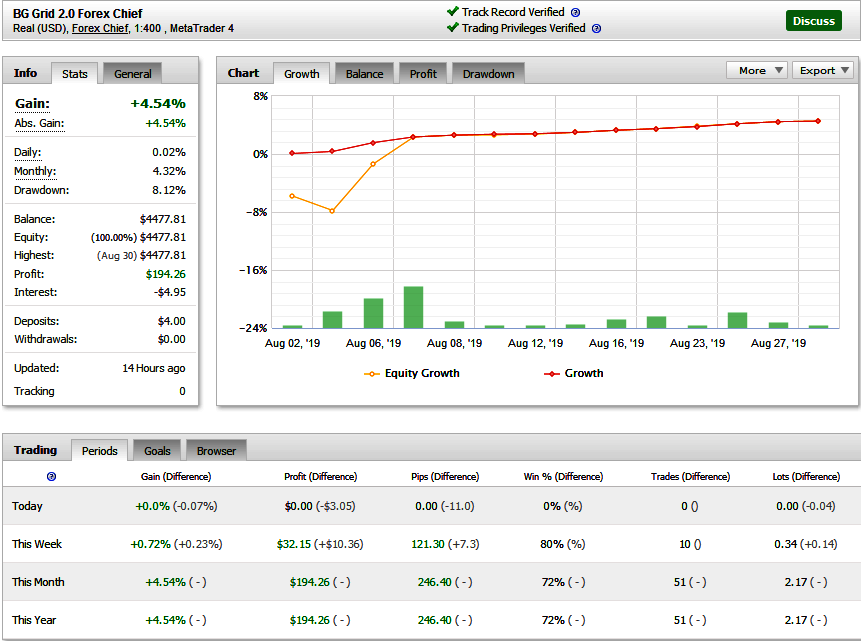Click the Today row label
Screen dimensions: 861x641
point(27,506)
